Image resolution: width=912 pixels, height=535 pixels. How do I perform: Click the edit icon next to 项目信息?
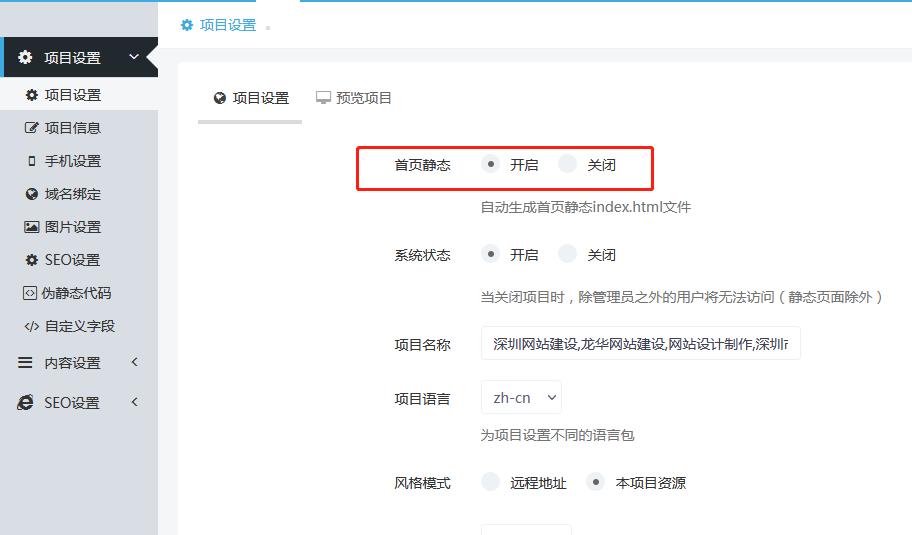[31, 128]
